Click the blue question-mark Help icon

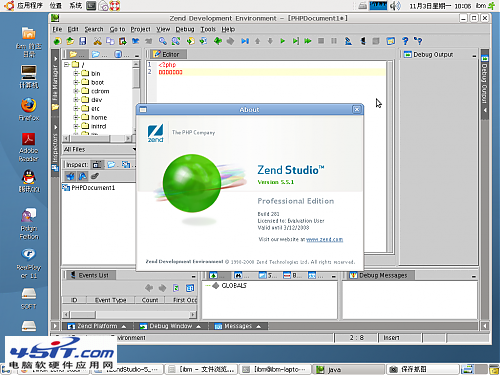405,41
